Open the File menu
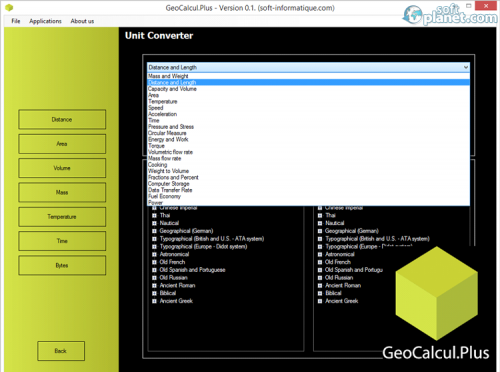Screen dimensions: 500x372 click(16, 21)
